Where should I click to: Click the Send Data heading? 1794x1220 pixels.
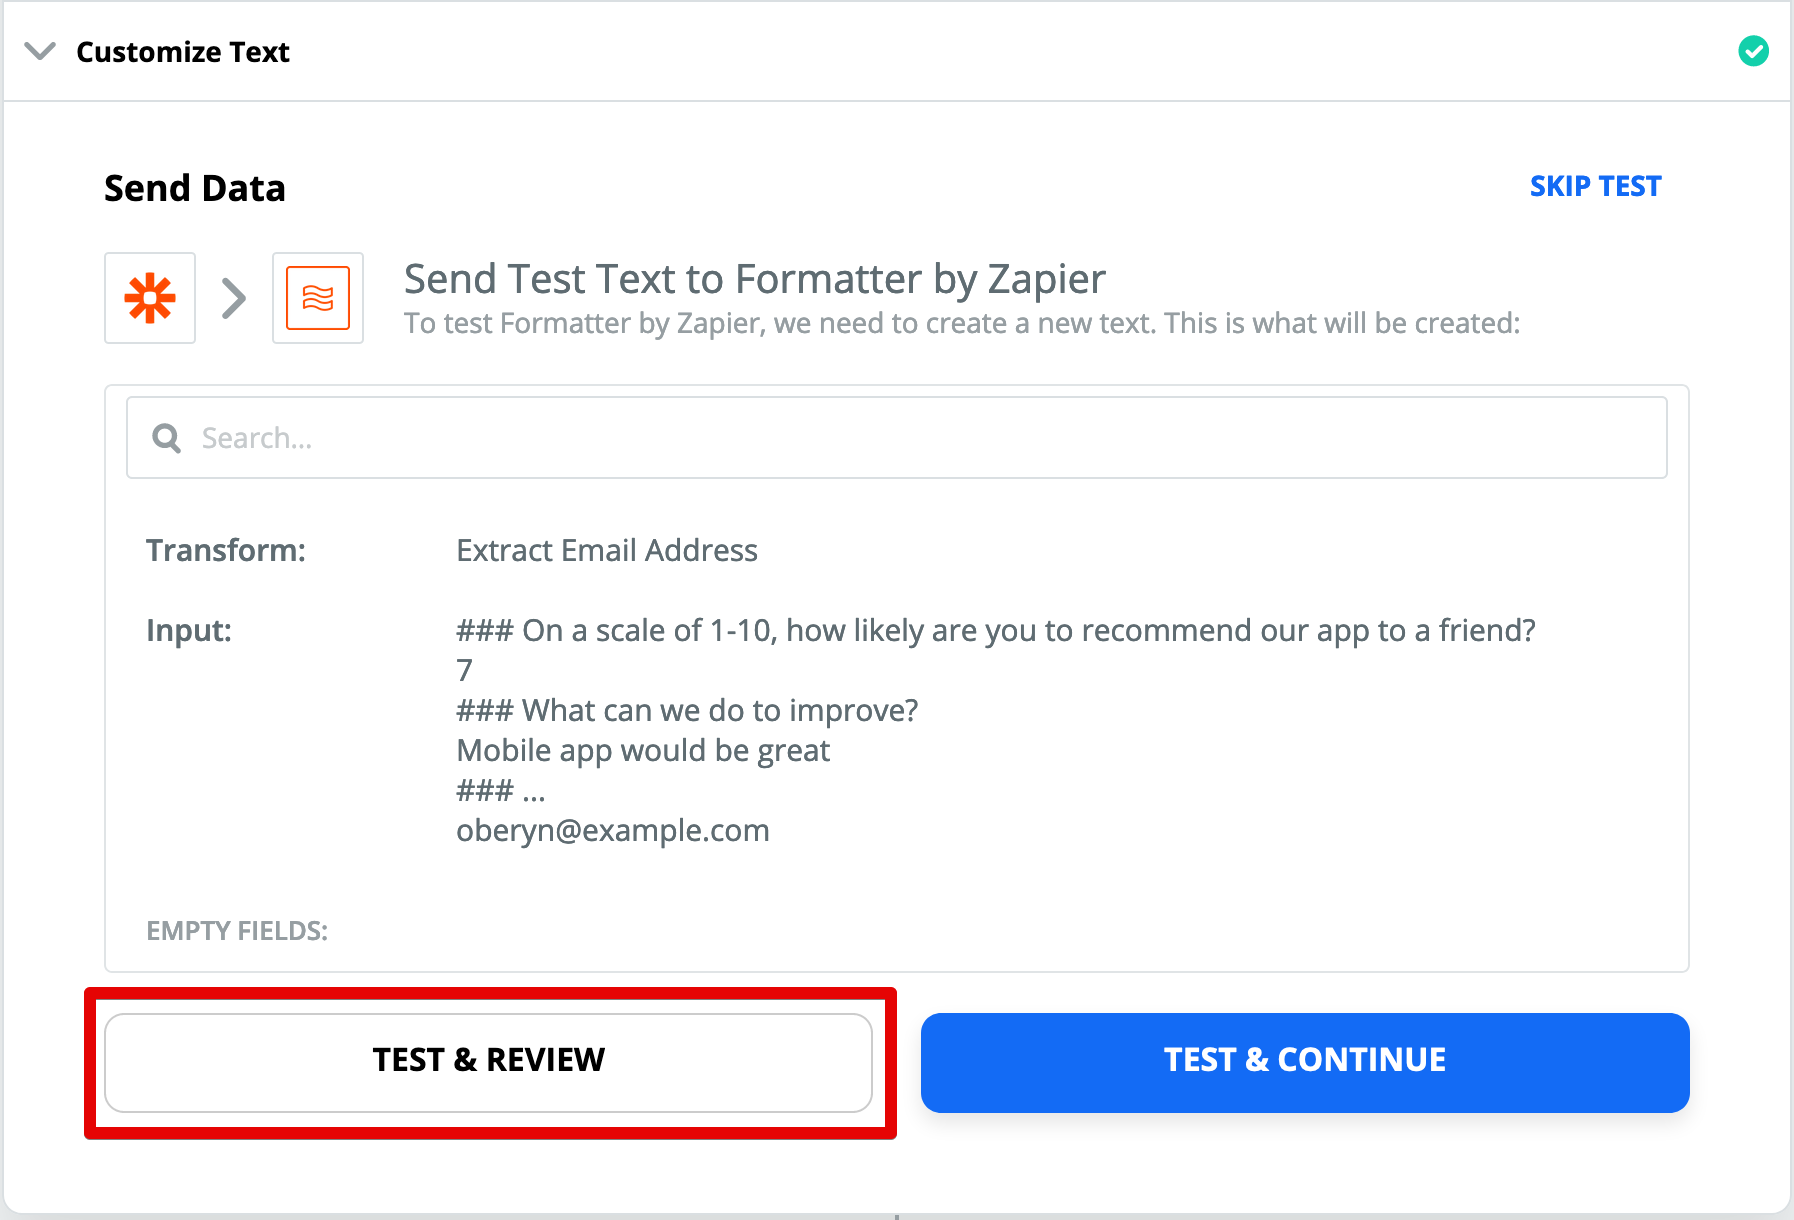(x=195, y=188)
